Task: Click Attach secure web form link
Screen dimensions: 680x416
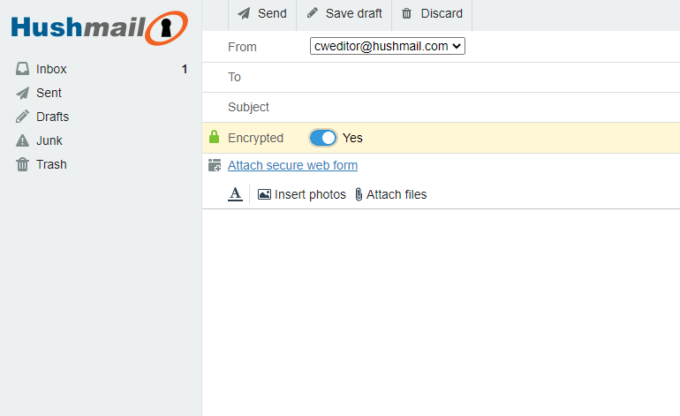Action: pyautogui.click(x=292, y=166)
